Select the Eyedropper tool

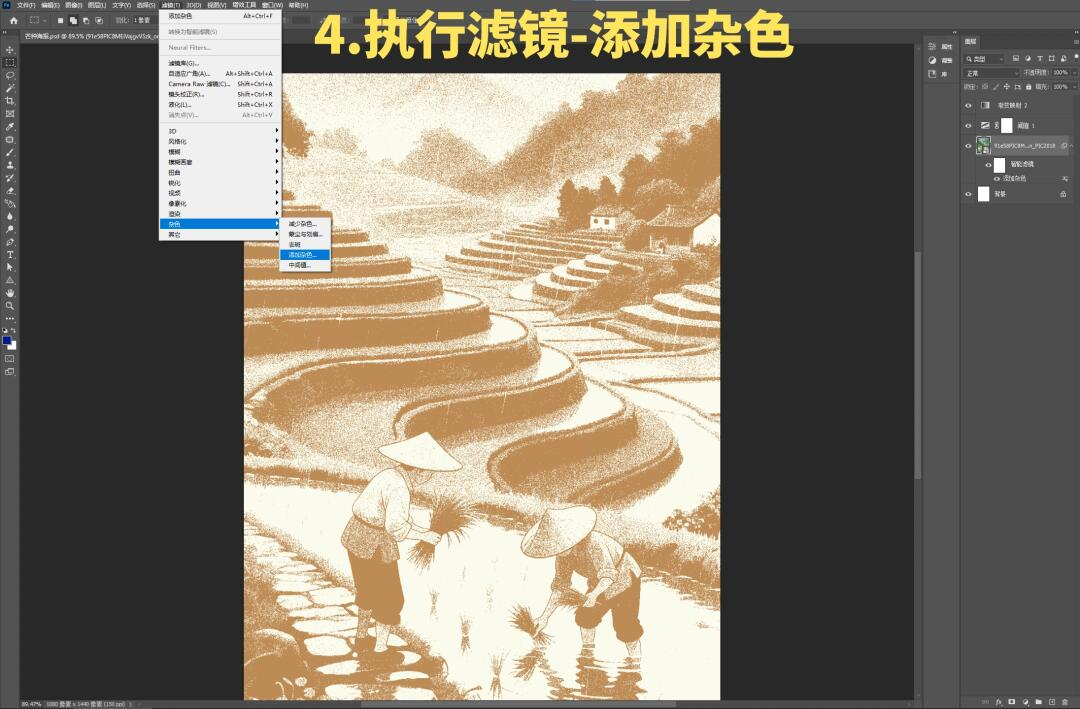pyautogui.click(x=10, y=127)
